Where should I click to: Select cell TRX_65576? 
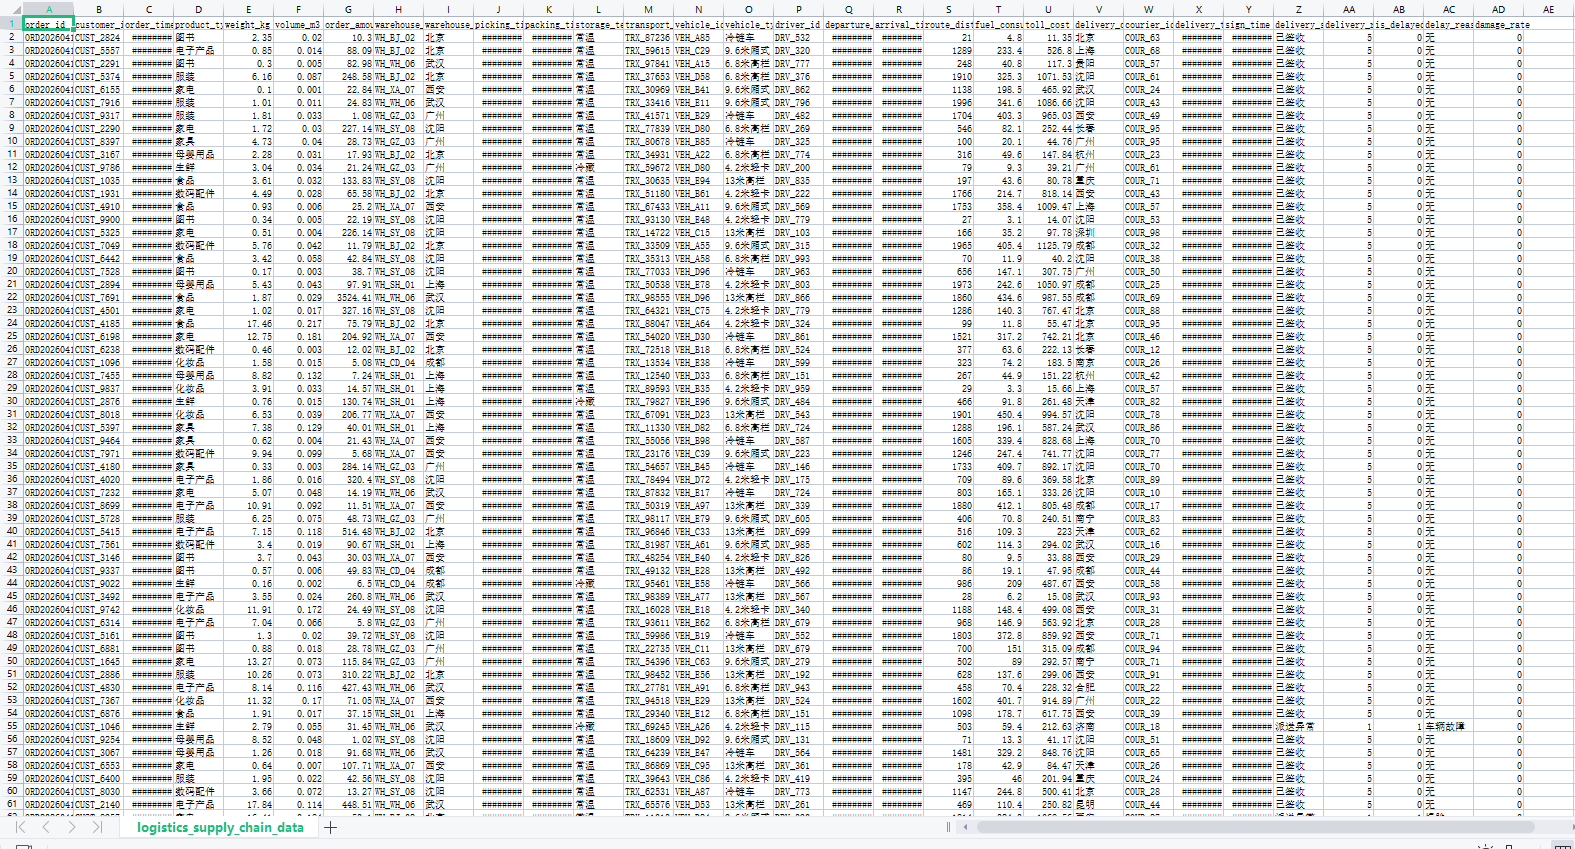[x=648, y=804]
